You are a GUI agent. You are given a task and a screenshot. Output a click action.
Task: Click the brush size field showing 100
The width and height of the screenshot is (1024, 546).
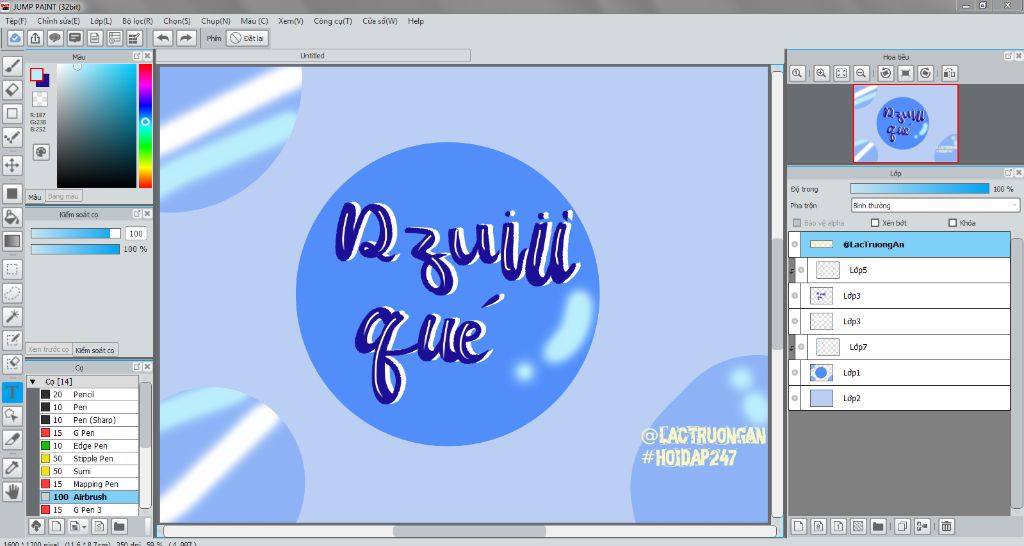click(136, 233)
